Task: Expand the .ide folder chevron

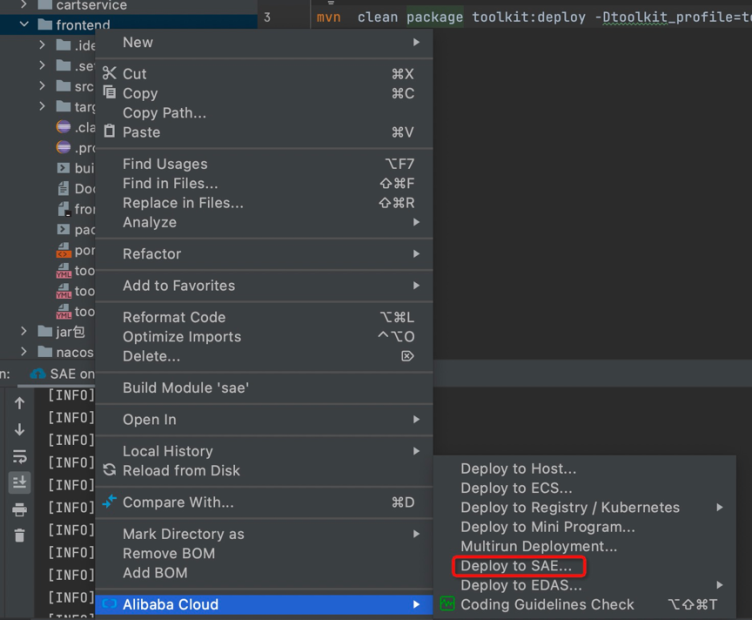Action: 42,45
